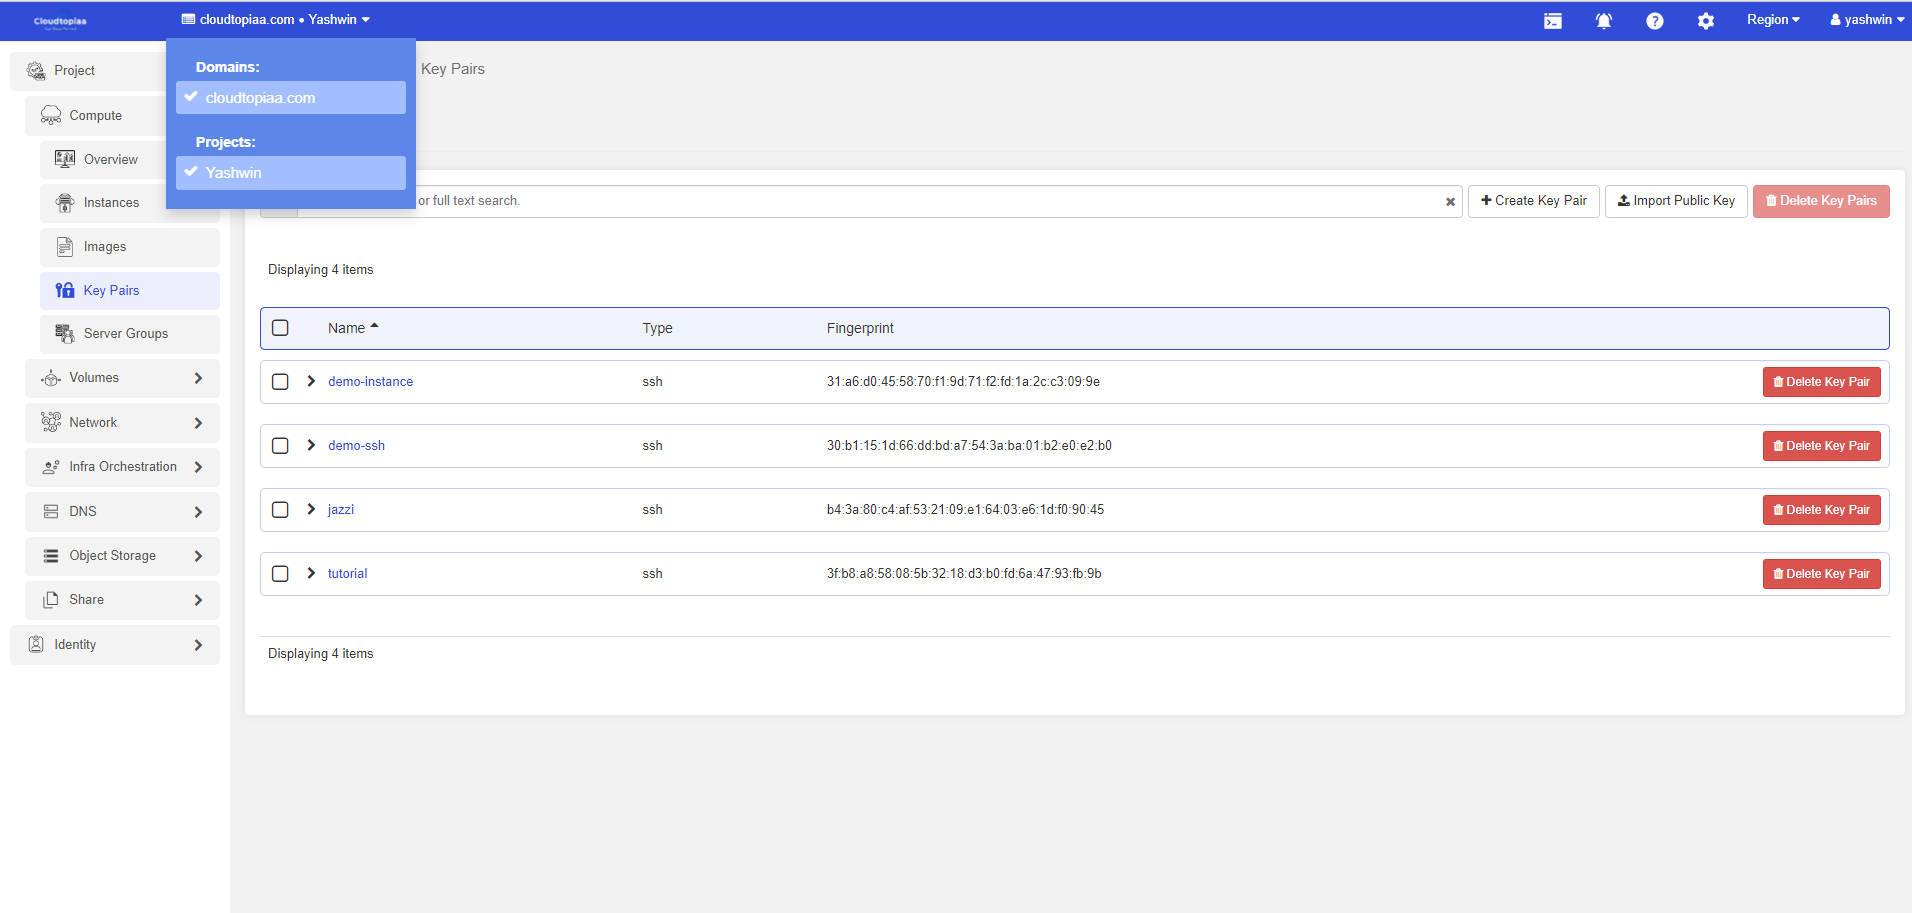This screenshot has height=913, width=1912.
Task: Toggle the select-all checkbox in table header
Action: pyautogui.click(x=280, y=328)
